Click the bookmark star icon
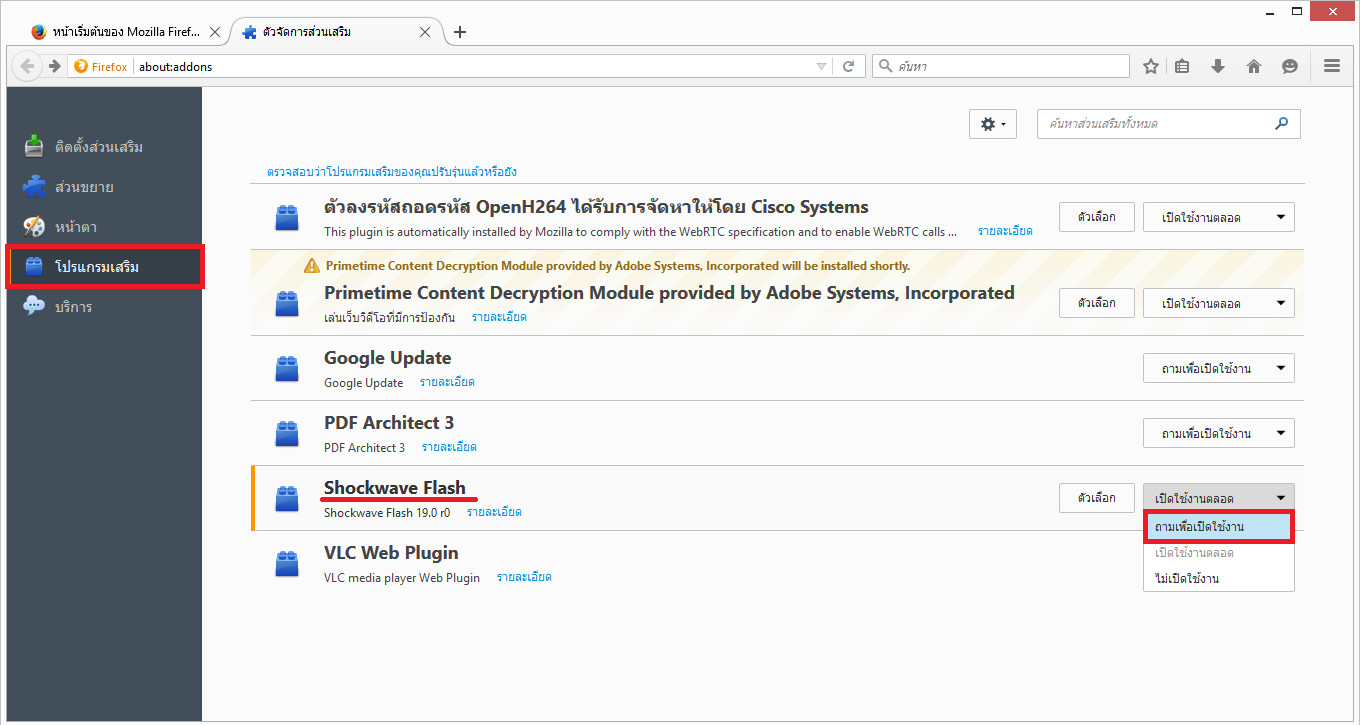1360x725 pixels. click(1151, 66)
